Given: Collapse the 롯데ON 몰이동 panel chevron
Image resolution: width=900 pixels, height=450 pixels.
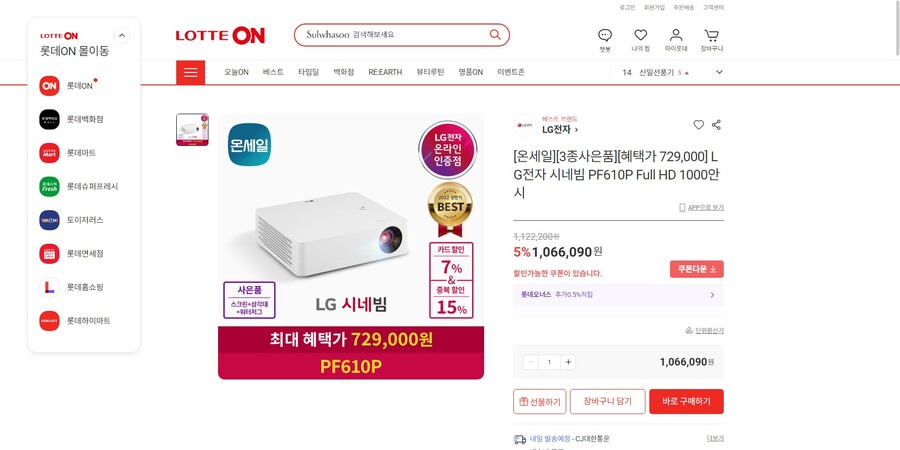Looking at the screenshot, I should [x=122, y=36].
